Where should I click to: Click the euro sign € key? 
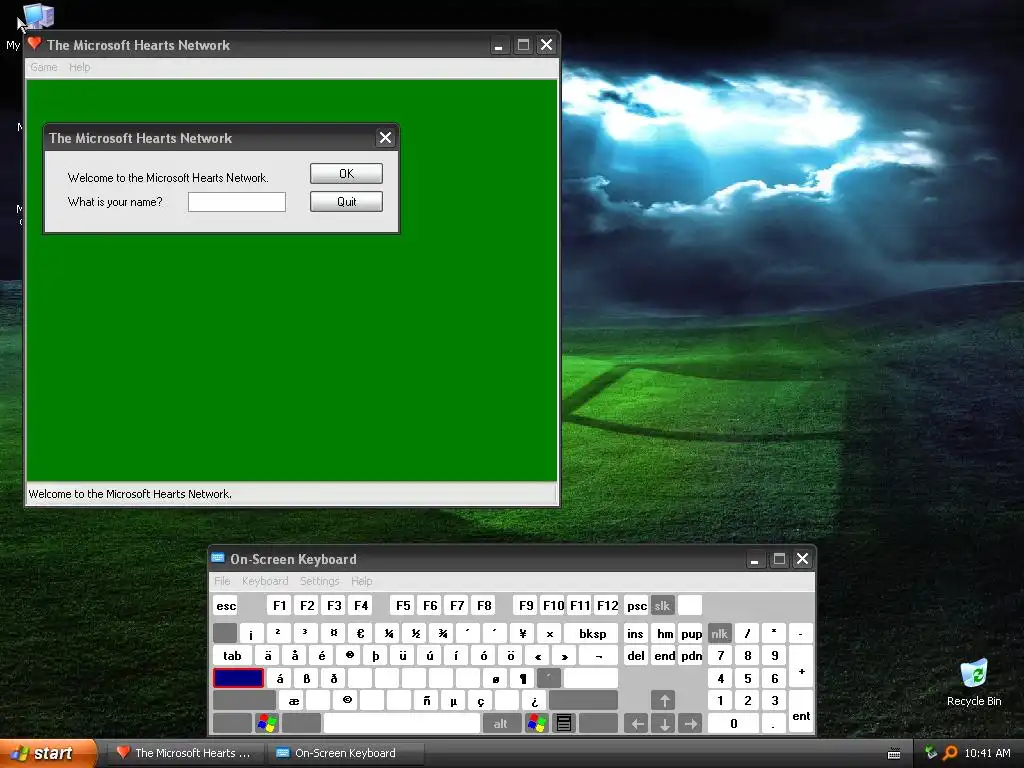(360, 633)
